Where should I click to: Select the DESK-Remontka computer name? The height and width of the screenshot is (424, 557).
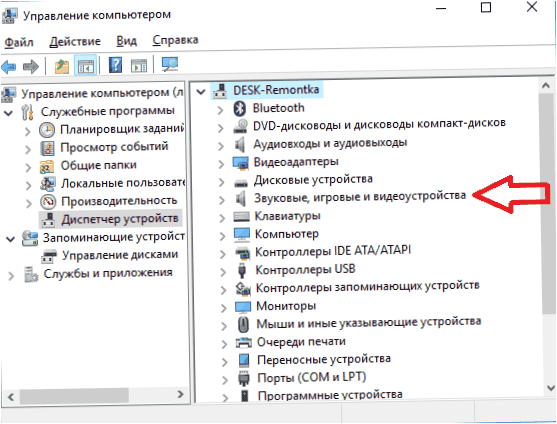point(276,89)
